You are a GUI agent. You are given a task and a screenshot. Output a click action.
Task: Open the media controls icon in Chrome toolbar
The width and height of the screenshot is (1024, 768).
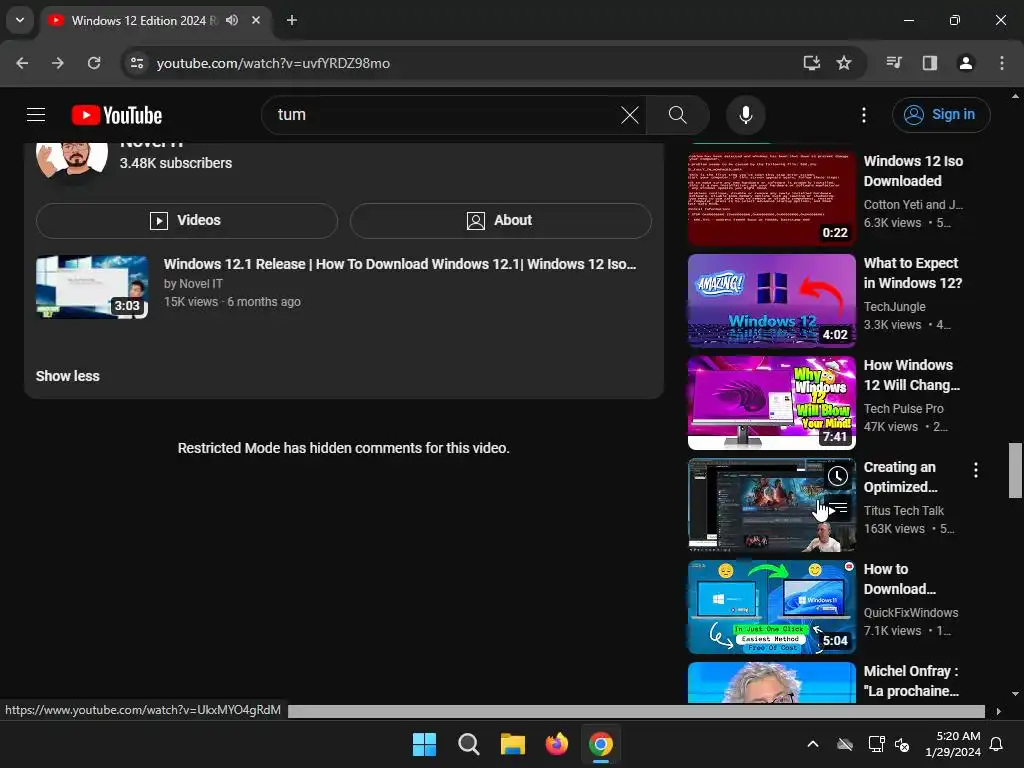click(x=894, y=63)
